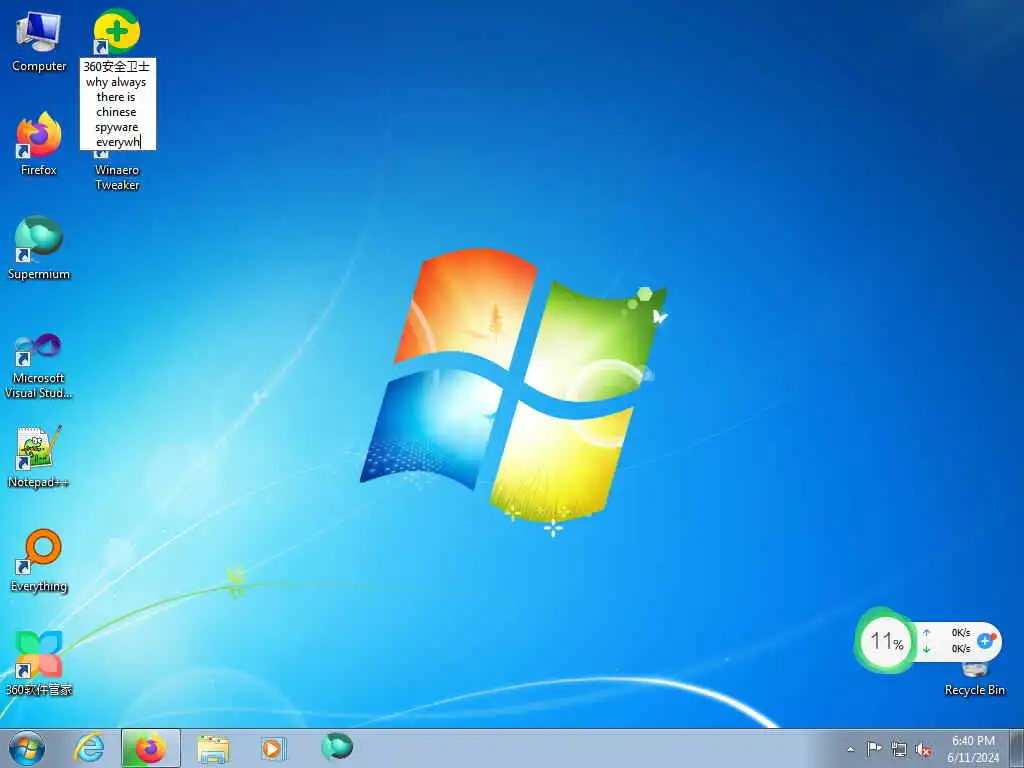Select the Supermium desktop shortcut

(x=39, y=248)
